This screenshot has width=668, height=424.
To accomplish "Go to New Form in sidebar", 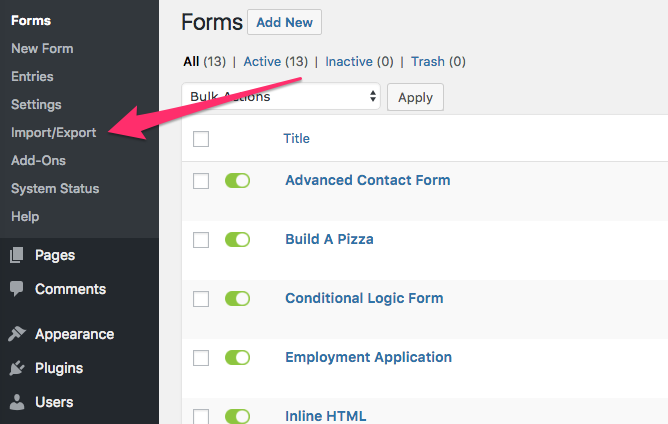I will (42, 49).
